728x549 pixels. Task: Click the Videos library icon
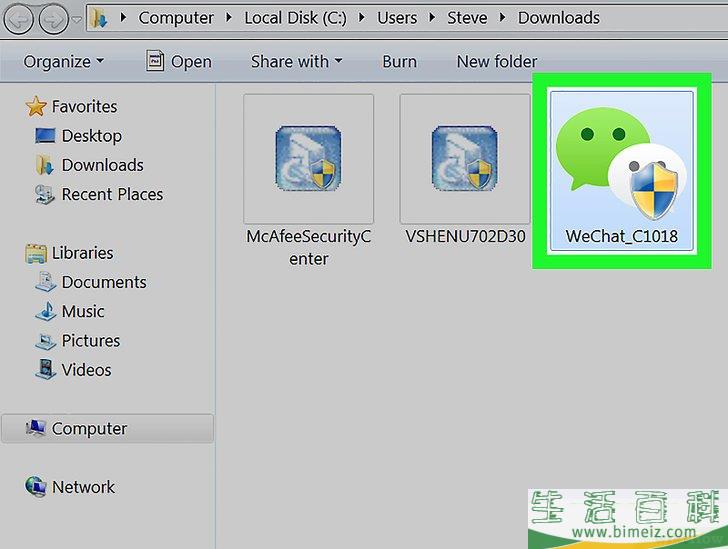[45, 370]
